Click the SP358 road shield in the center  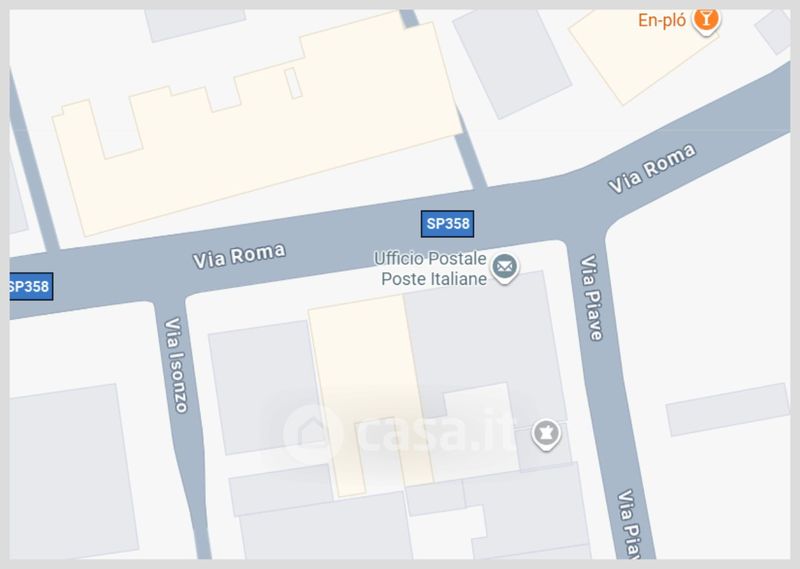(447, 224)
